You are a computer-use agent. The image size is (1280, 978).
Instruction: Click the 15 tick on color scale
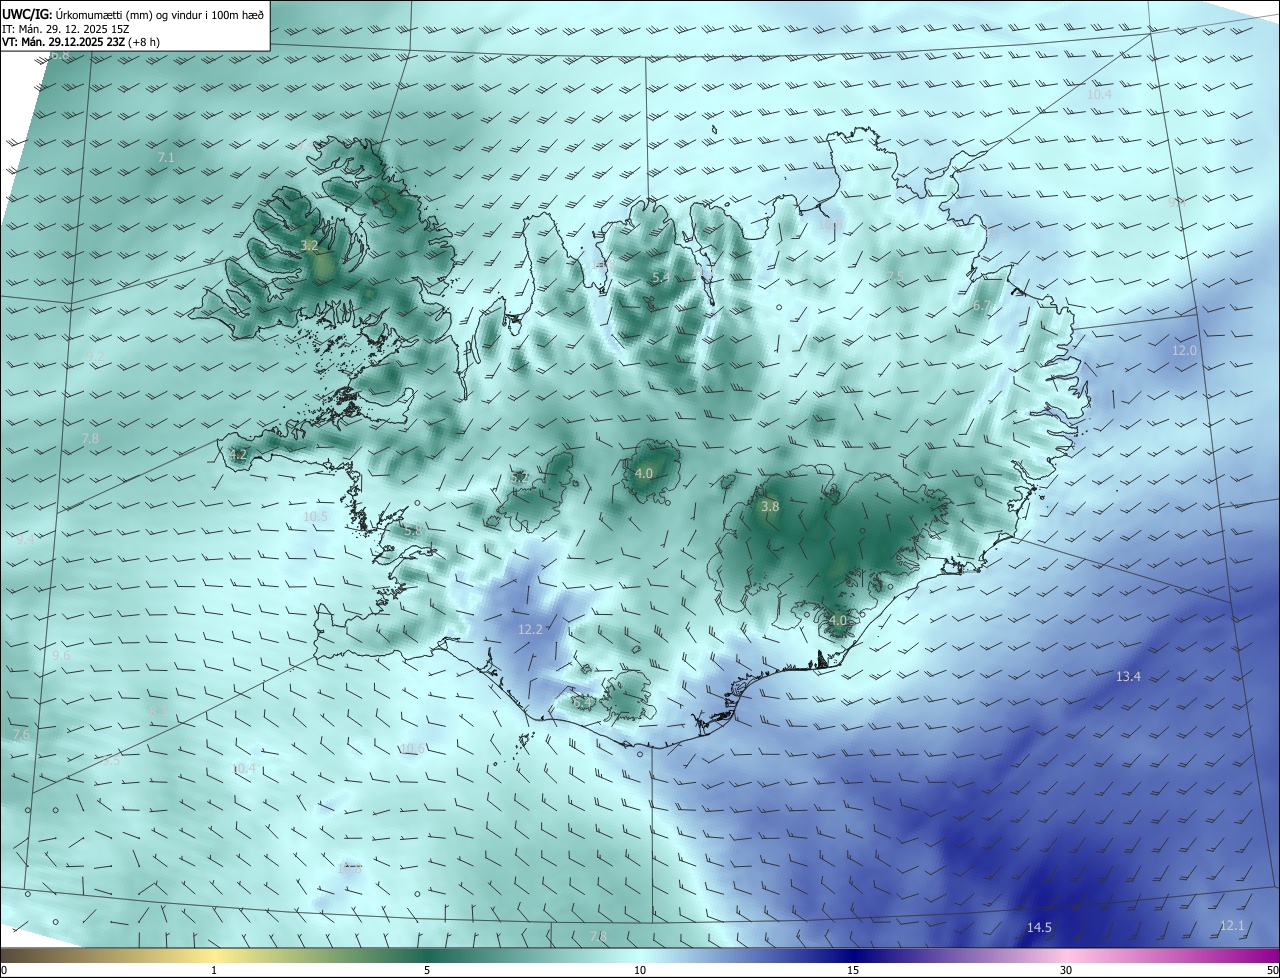point(853,970)
